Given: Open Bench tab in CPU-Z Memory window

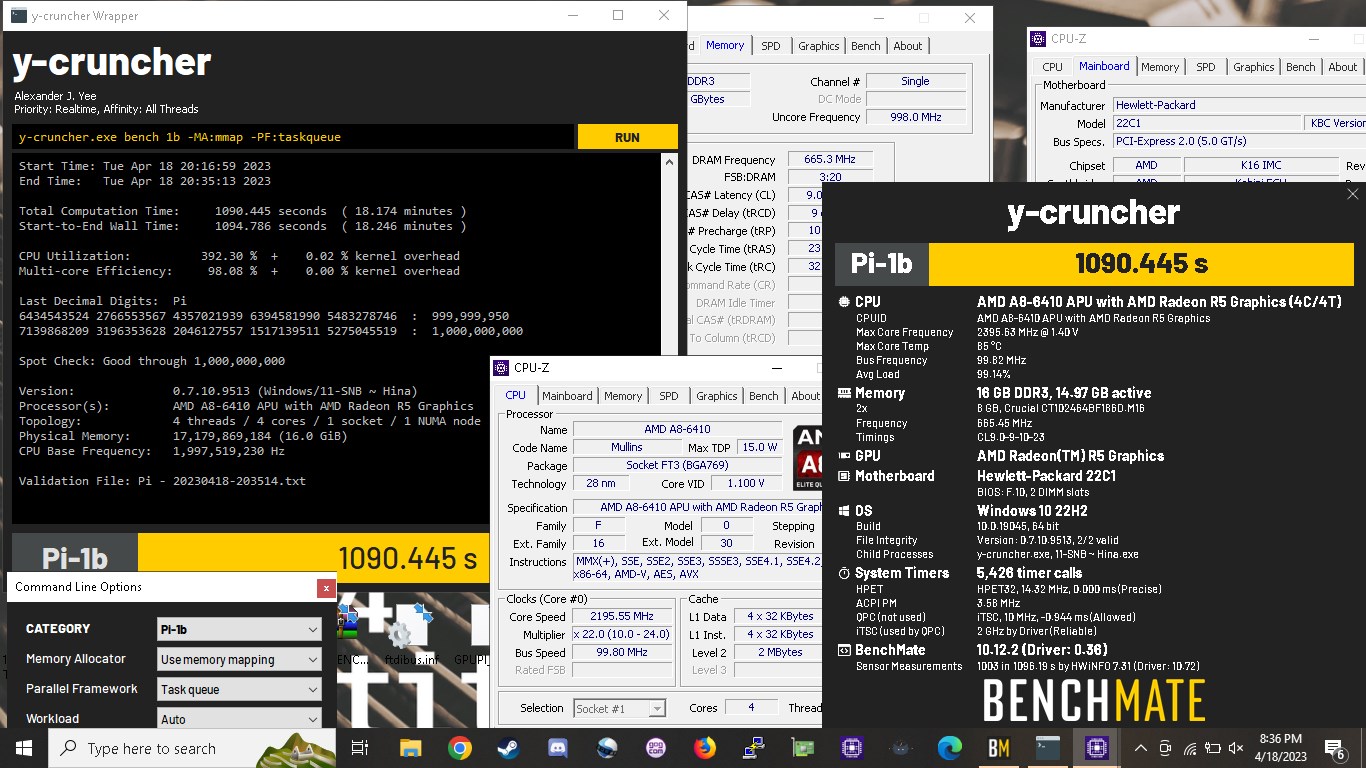Looking at the screenshot, I should pyautogui.click(x=866, y=46).
